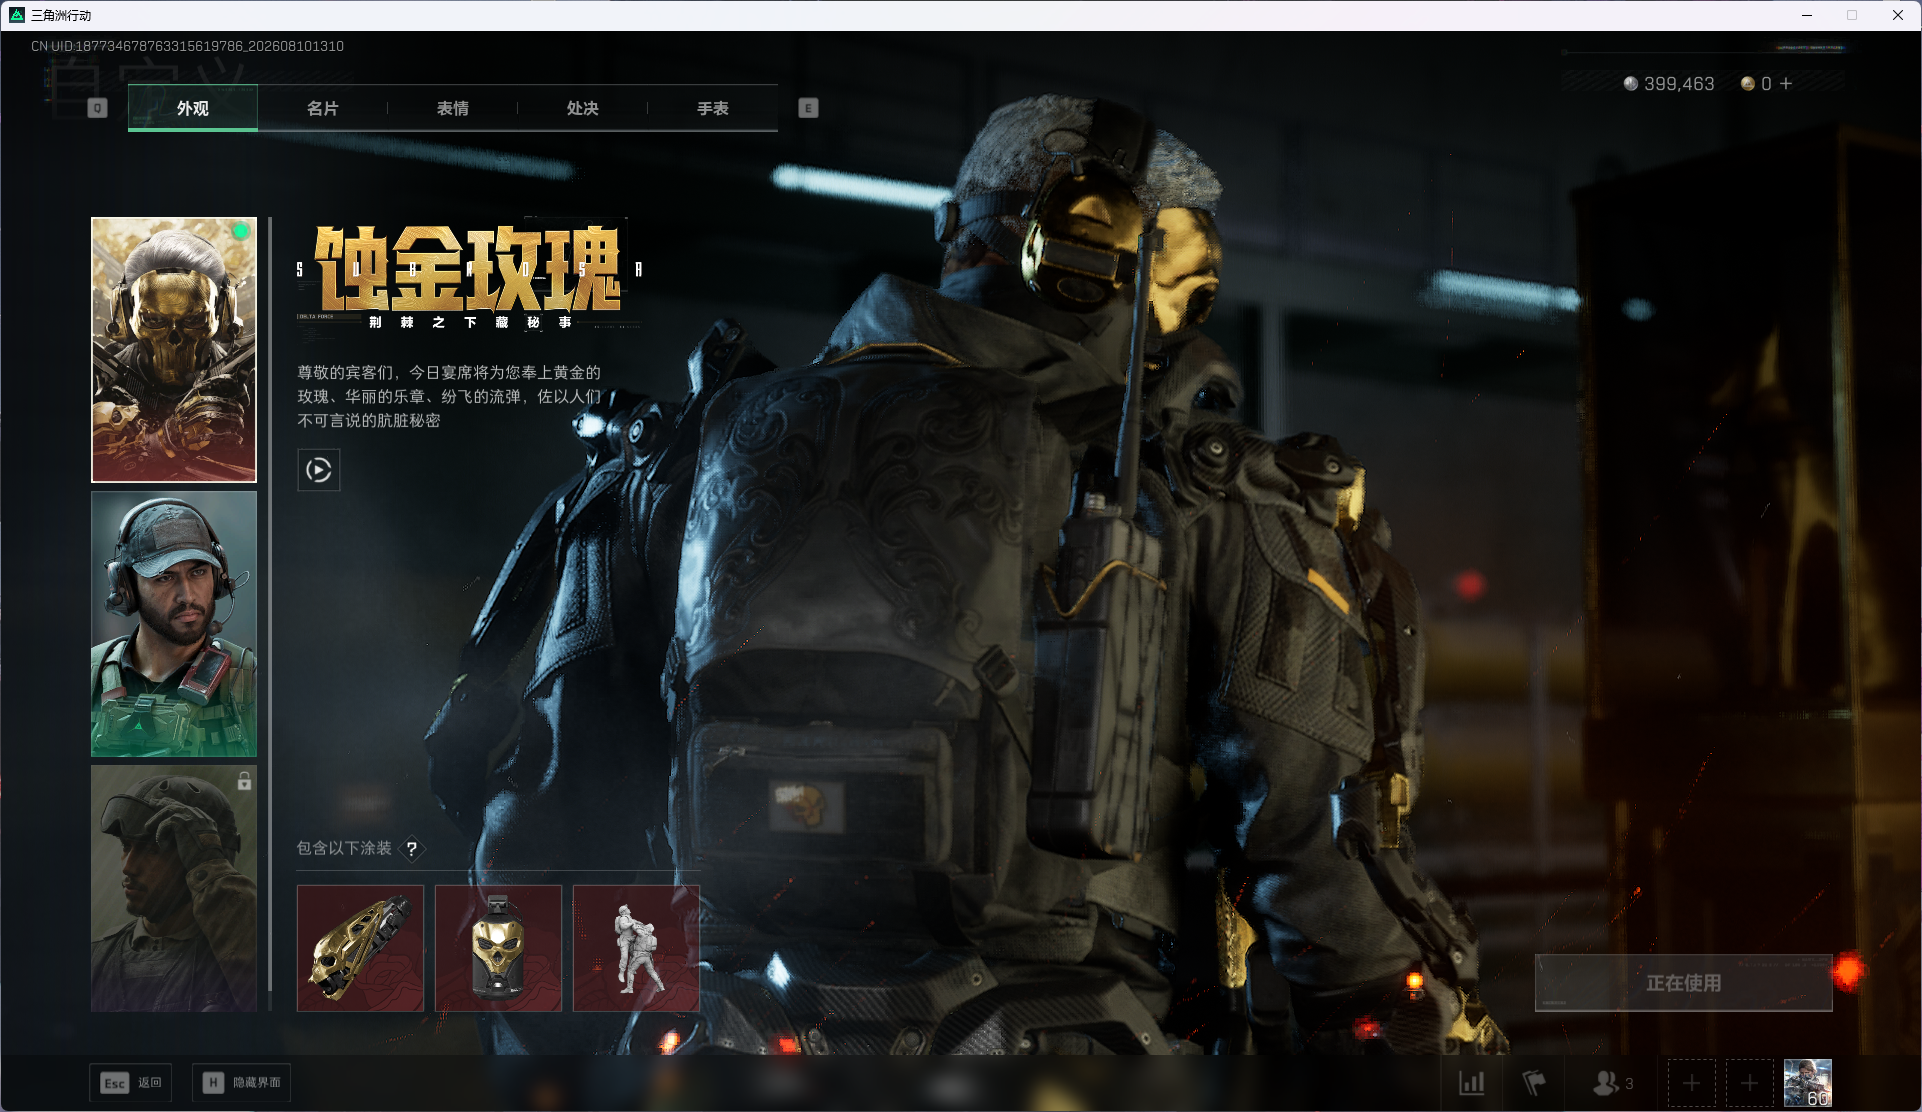This screenshot has height=1112, width=1922.
Task: Open the 包含以下涂装 help question mark
Action: (412, 849)
